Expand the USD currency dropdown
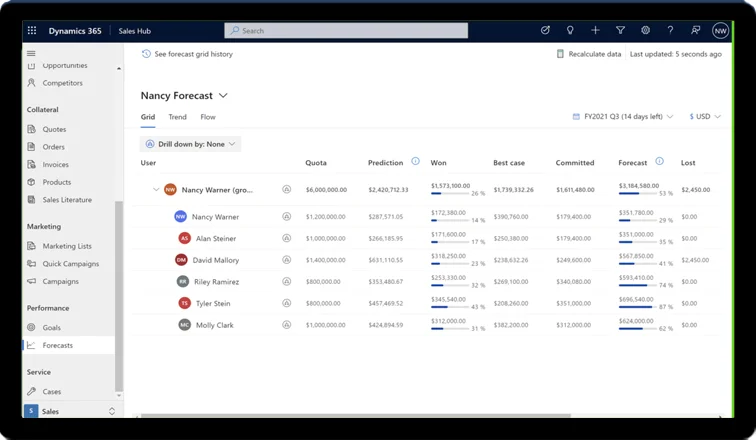The width and height of the screenshot is (756, 440). pyautogui.click(x=705, y=117)
